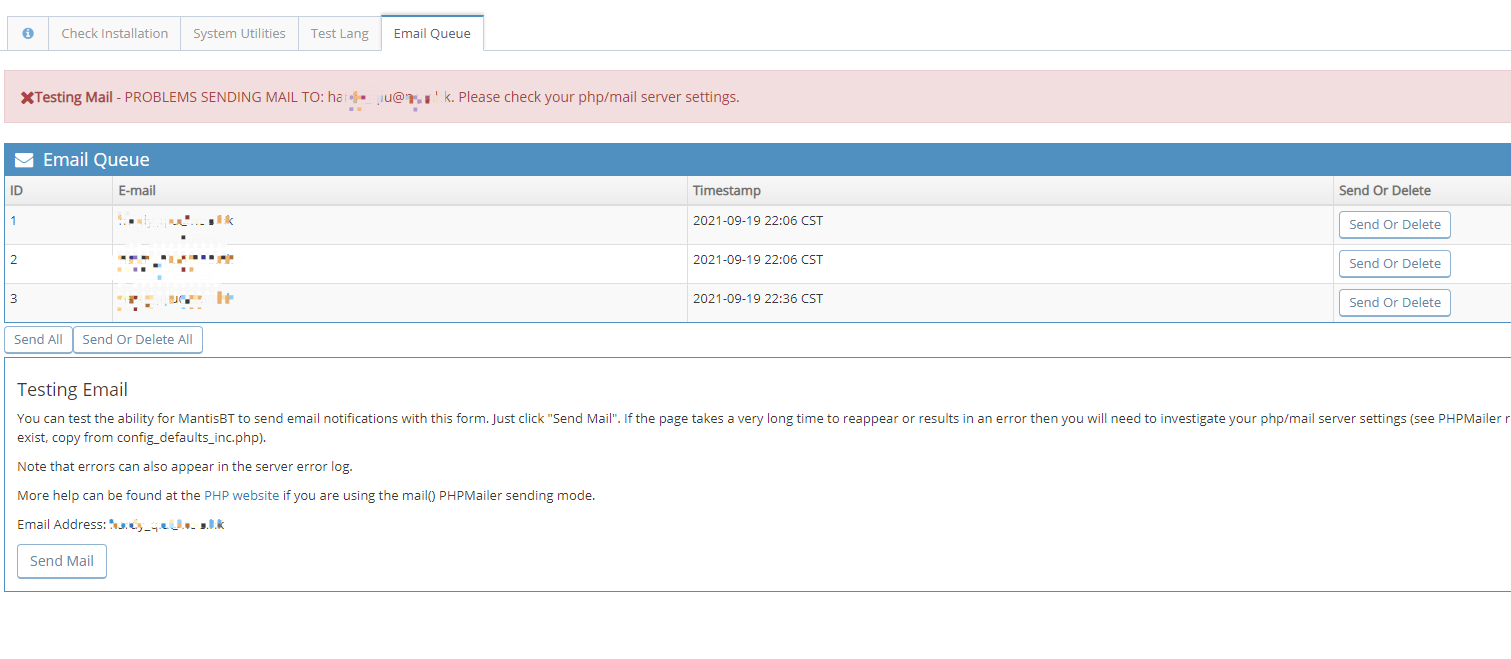
Task: Click queue entry ID 2
Action: pos(14,259)
